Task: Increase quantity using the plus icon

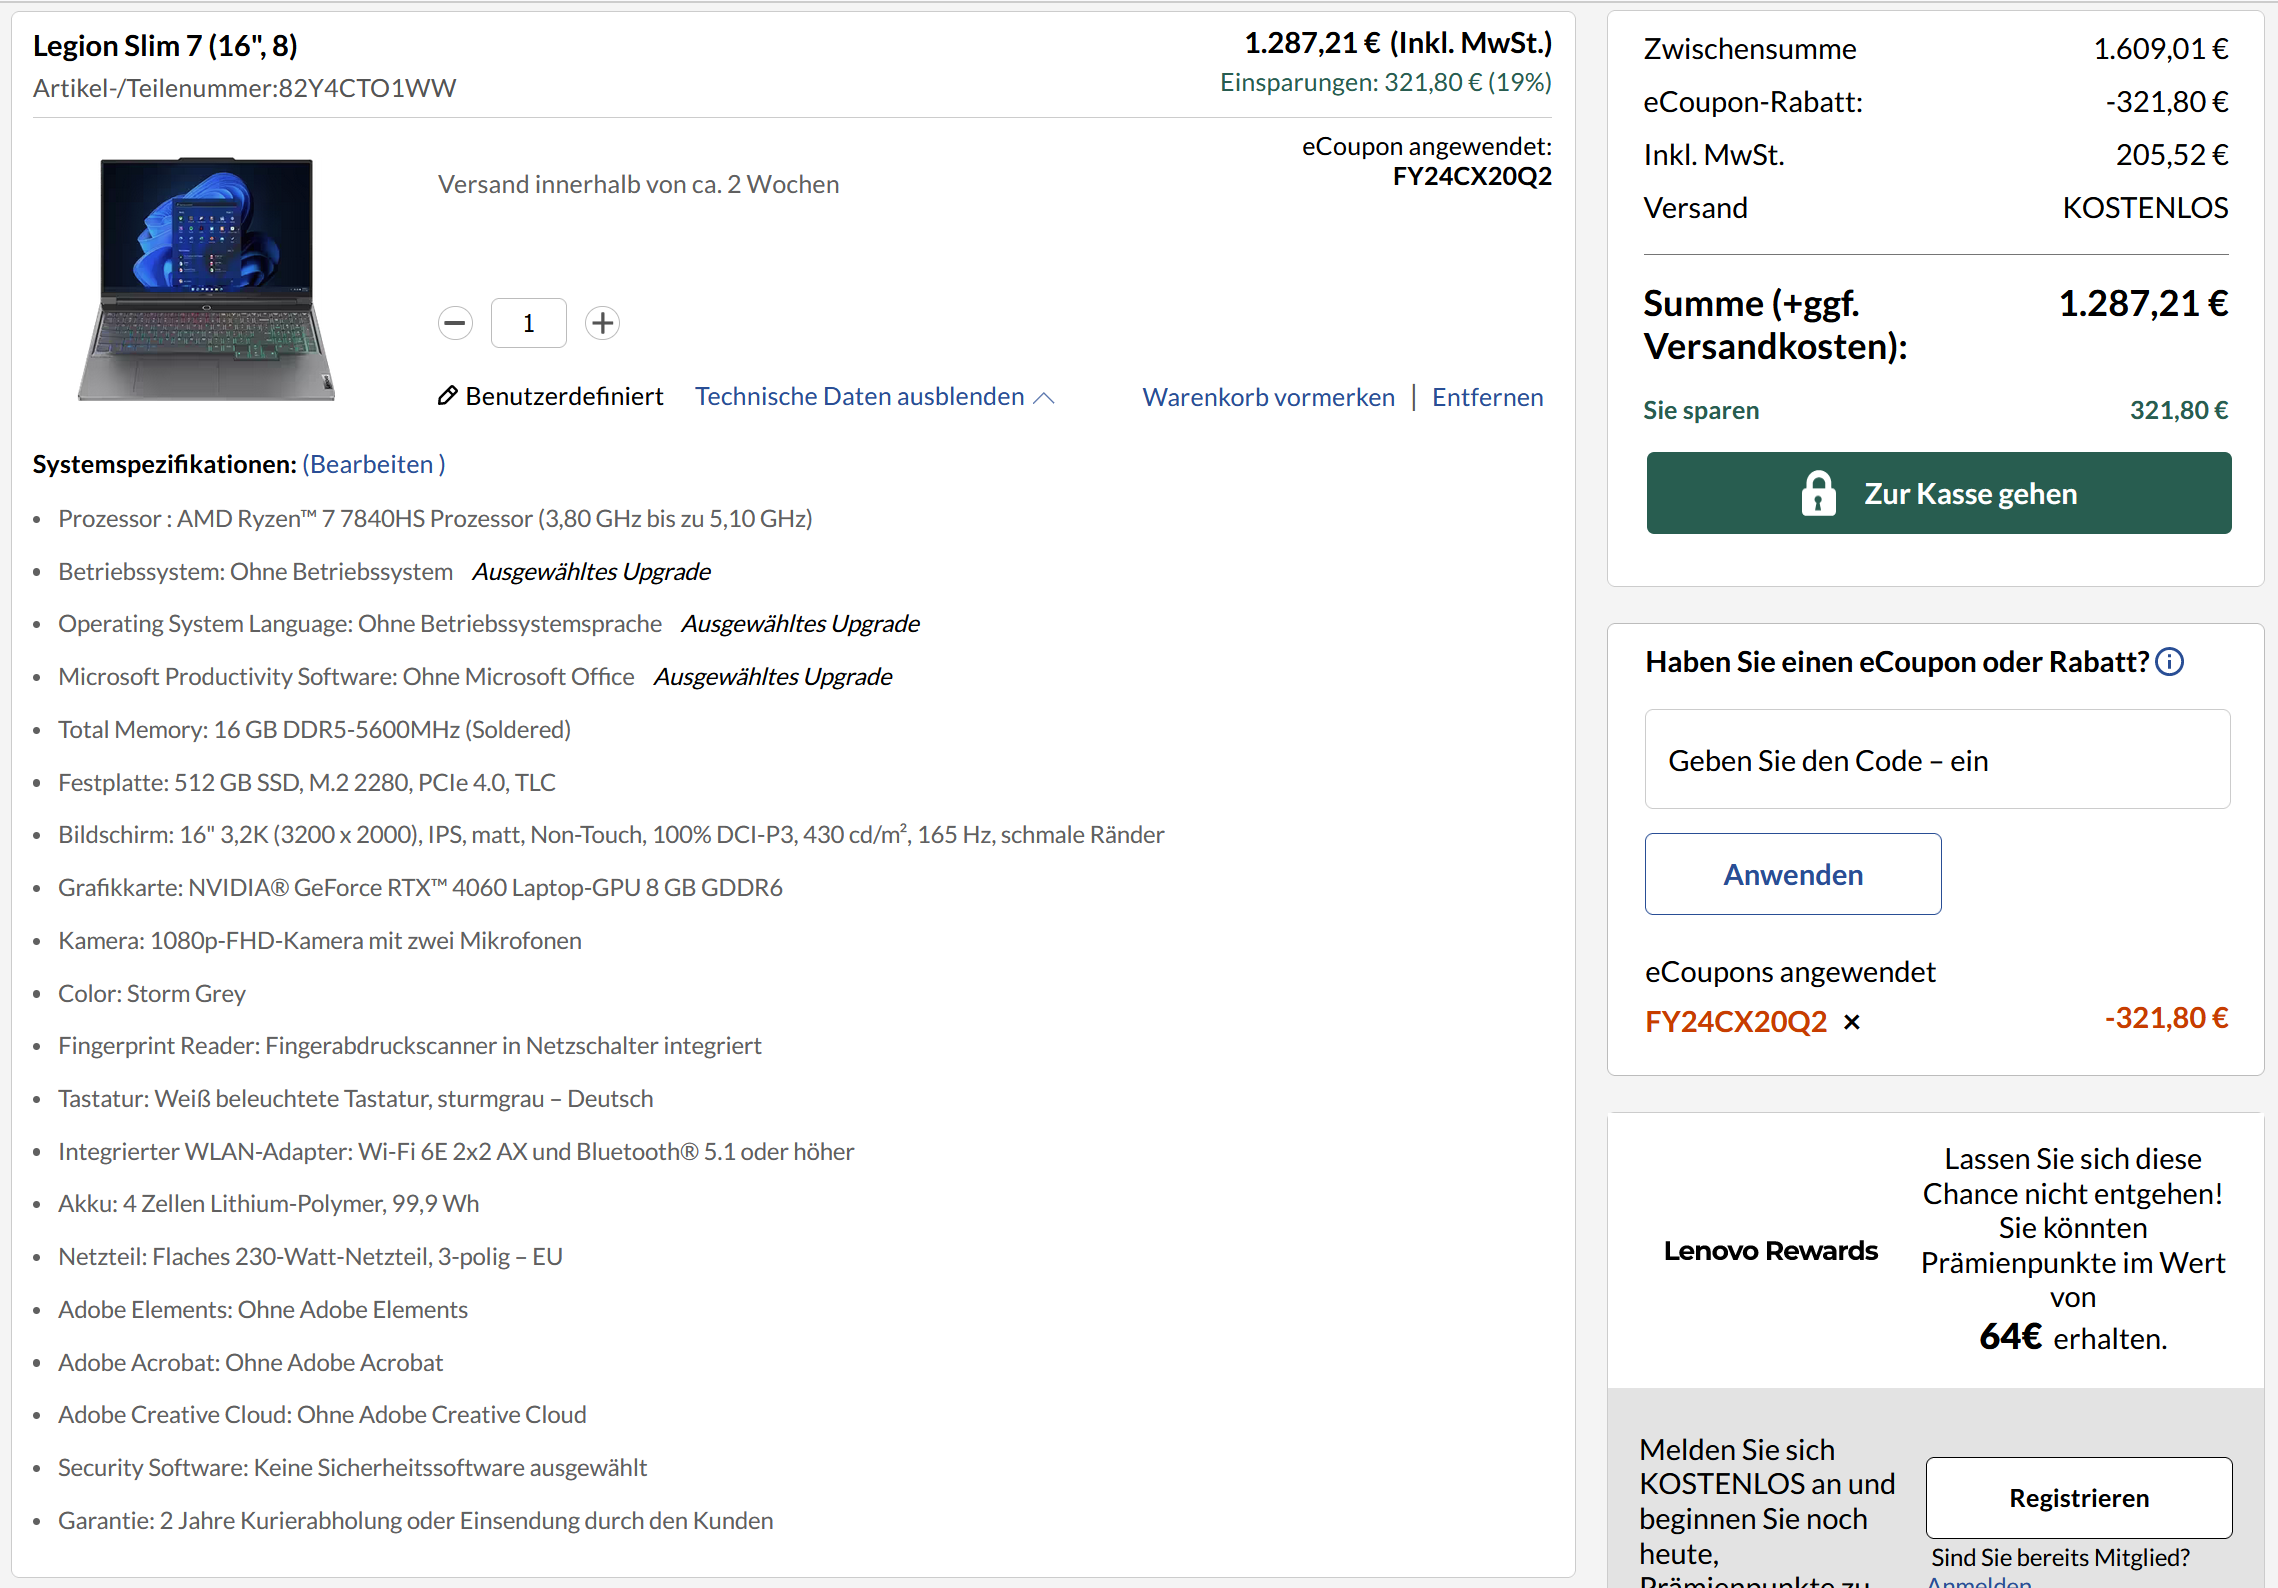Action: [602, 323]
